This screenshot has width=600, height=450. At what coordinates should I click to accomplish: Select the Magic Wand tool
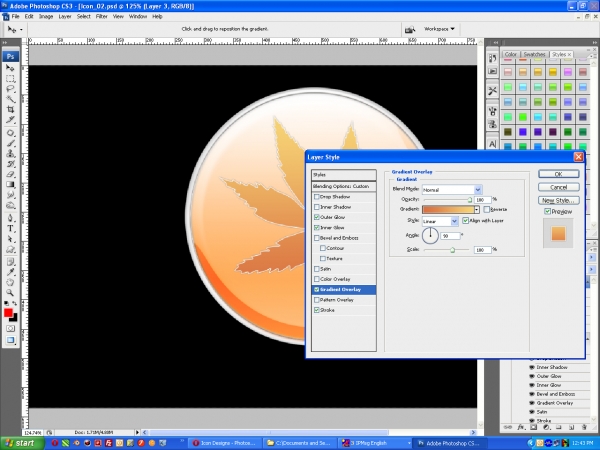click(10, 99)
